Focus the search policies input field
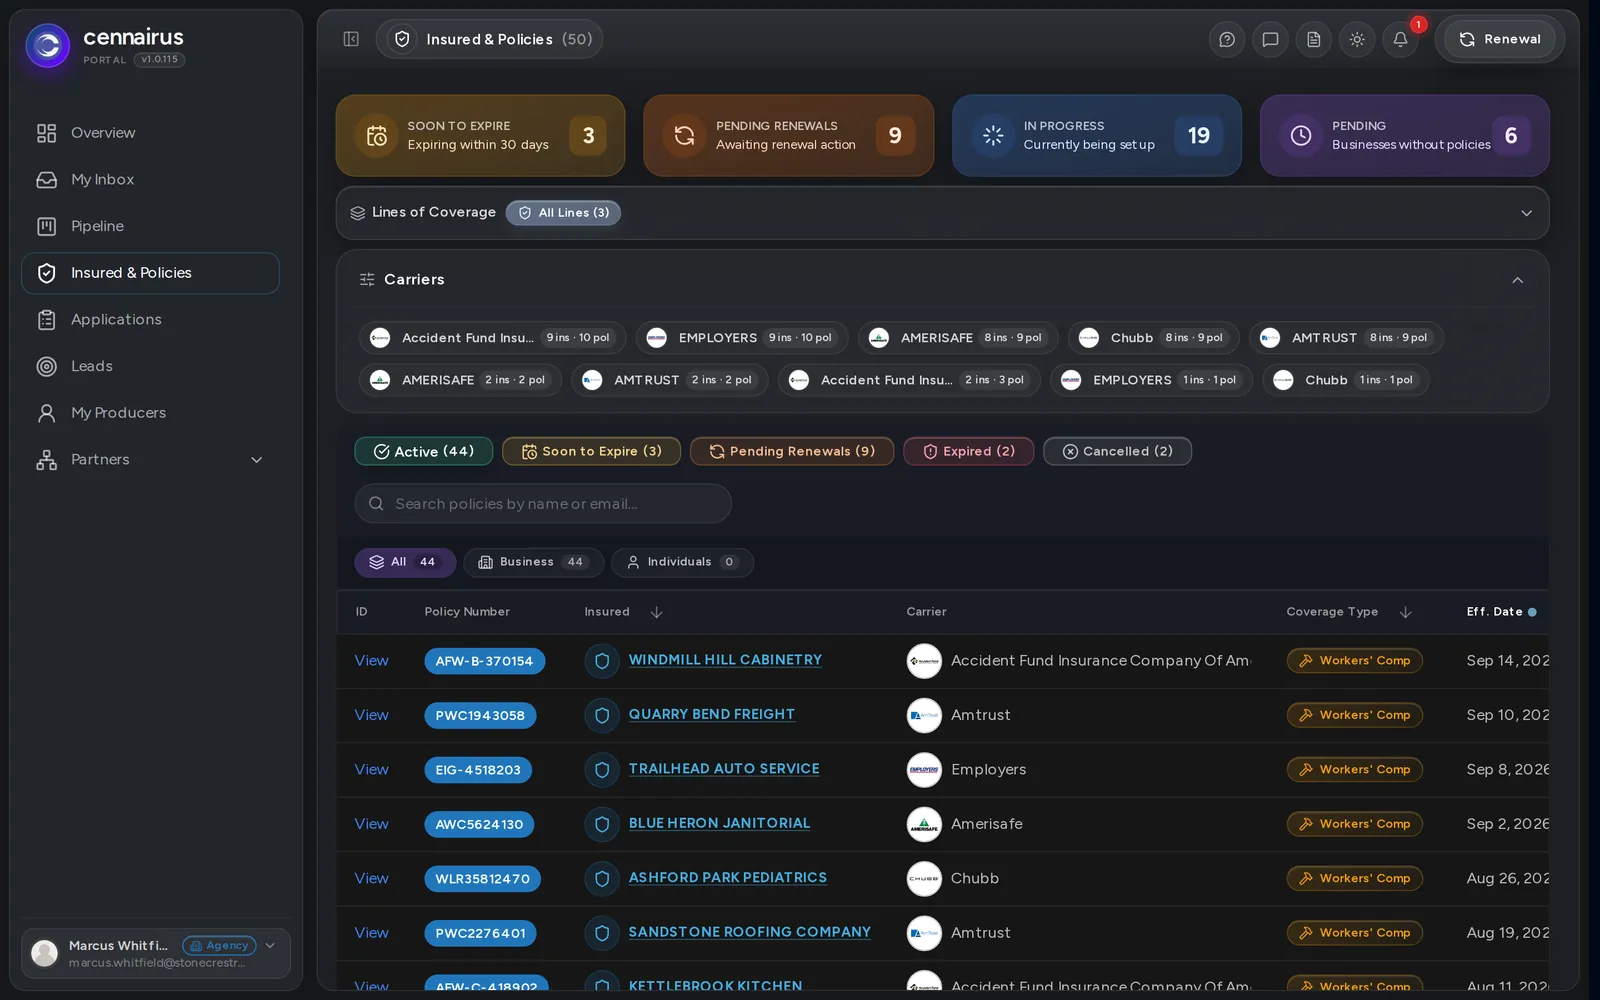 pos(543,504)
